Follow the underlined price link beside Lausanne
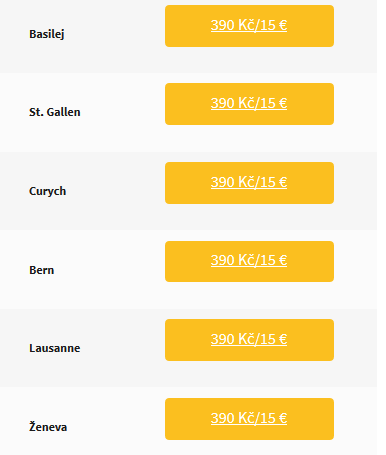The height and width of the screenshot is (455, 386). (x=249, y=339)
